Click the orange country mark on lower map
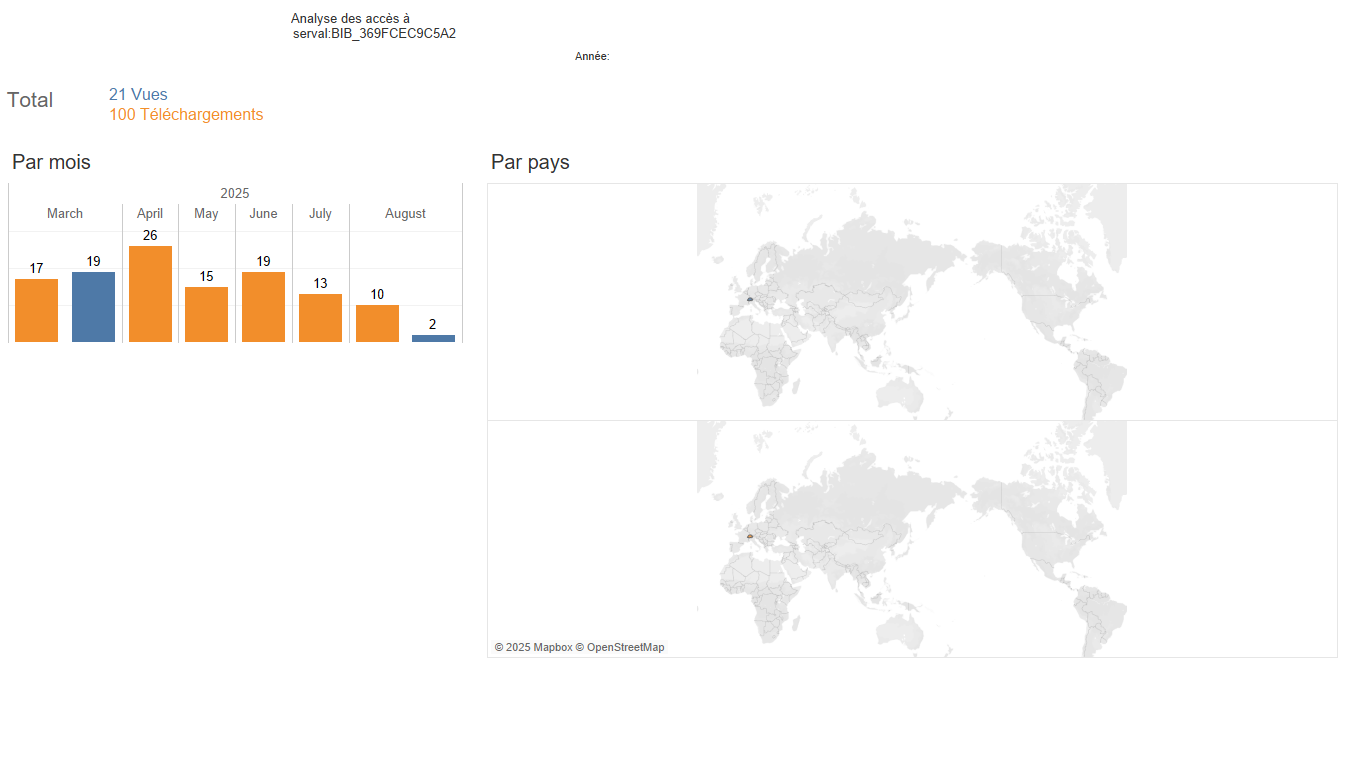This screenshot has height=768, width=1366. pyautogui.click(x=749, y=536)
